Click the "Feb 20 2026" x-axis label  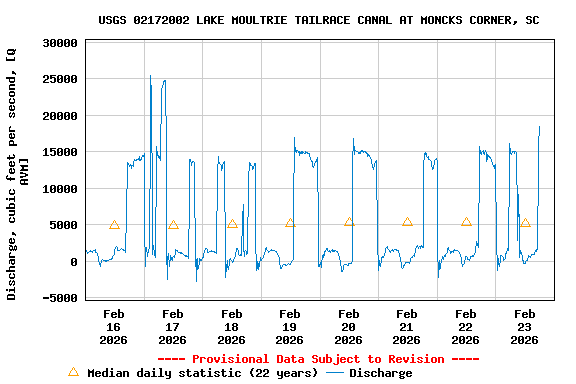(348, 327)
